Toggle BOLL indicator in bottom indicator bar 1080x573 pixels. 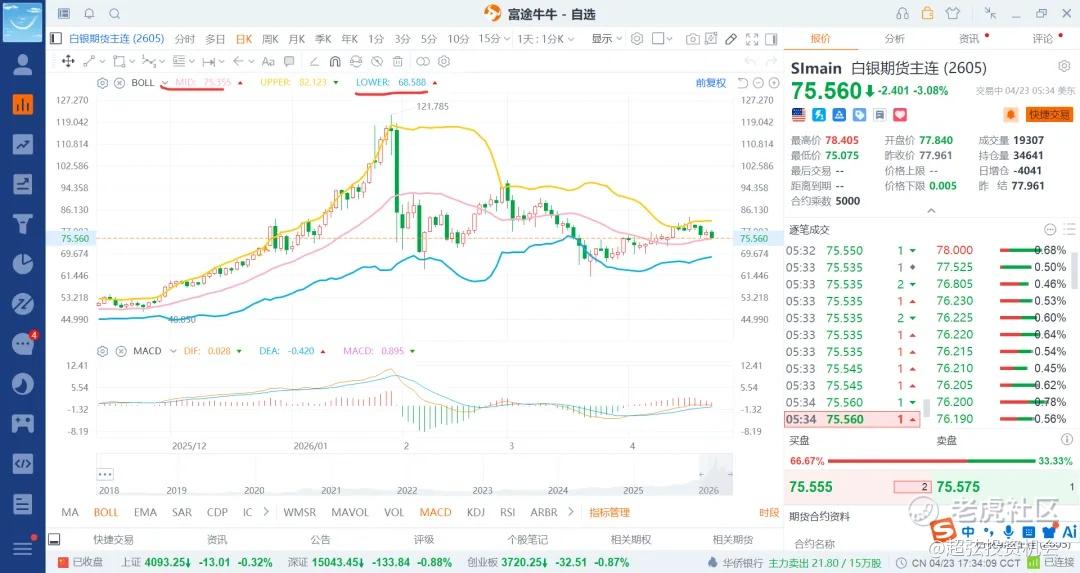coord(106,512)
